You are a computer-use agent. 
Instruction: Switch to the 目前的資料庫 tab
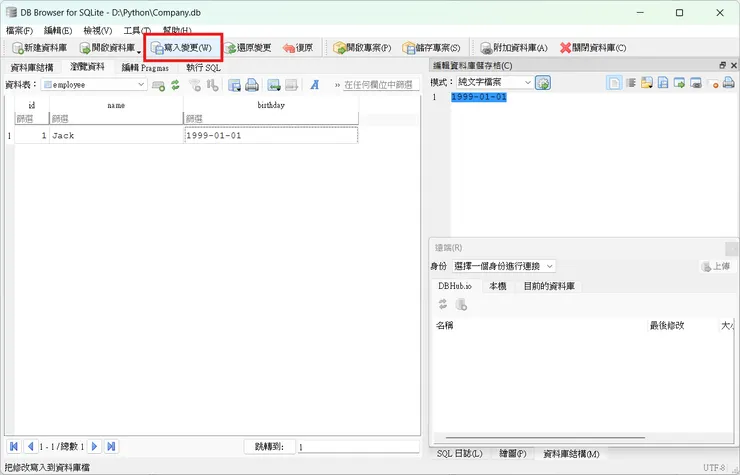click(x=549, y=286)
